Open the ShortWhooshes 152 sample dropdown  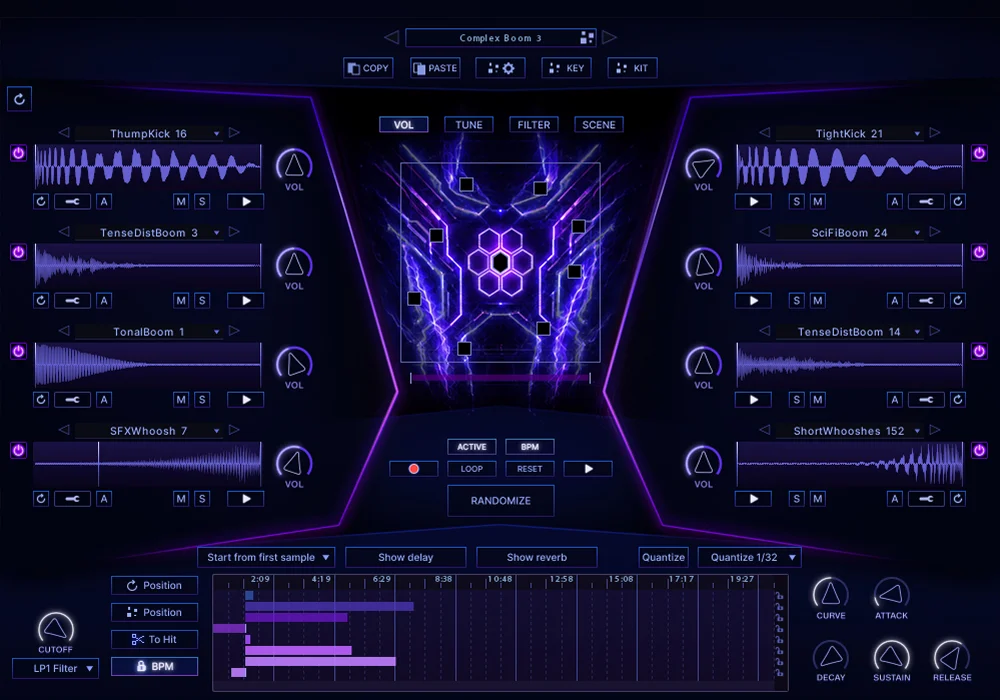917,432
